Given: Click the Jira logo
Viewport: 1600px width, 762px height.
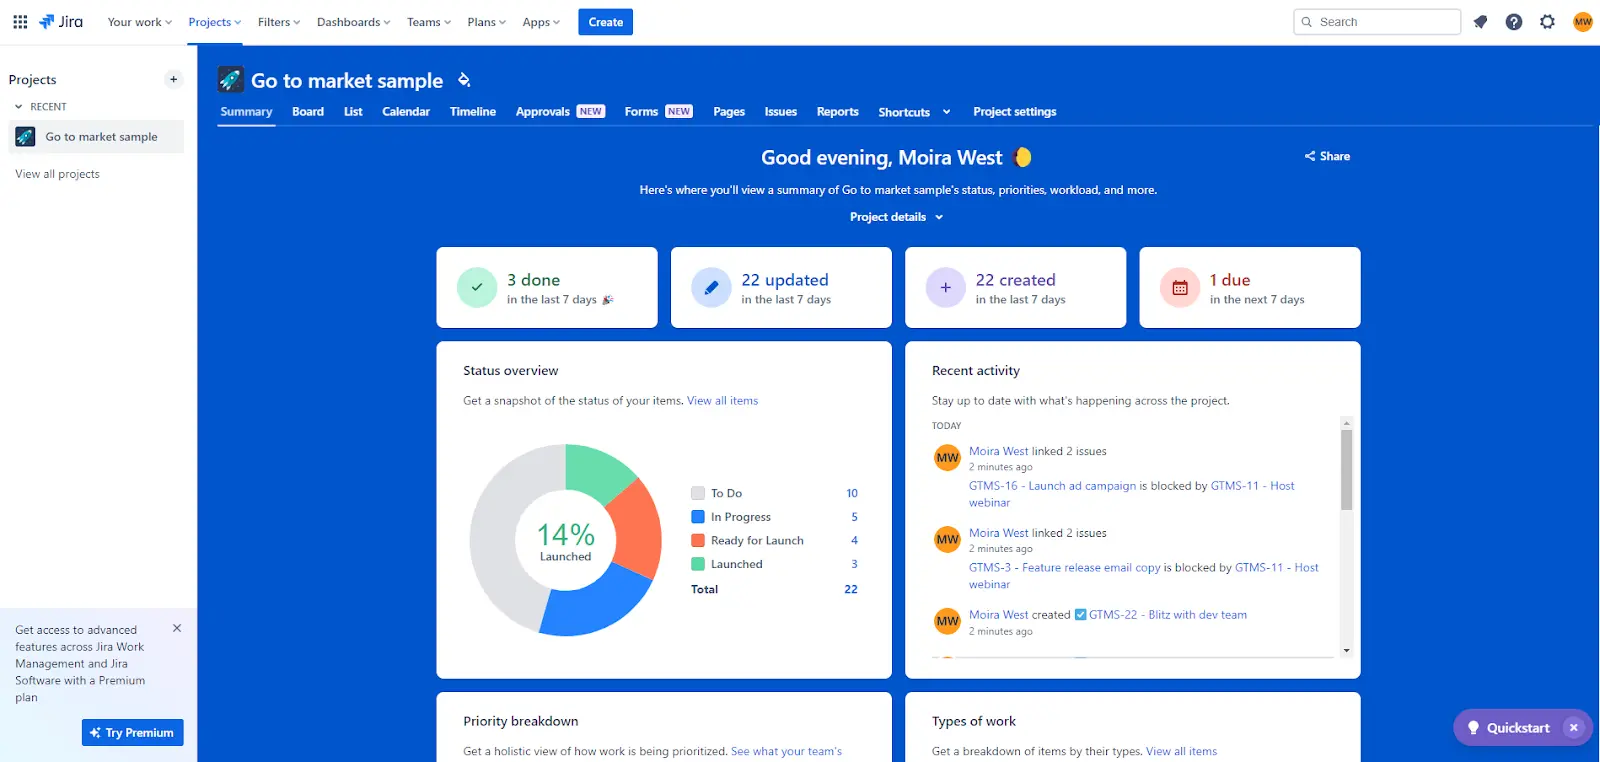Looking at the screenshot, I should [x=61, y=21].
